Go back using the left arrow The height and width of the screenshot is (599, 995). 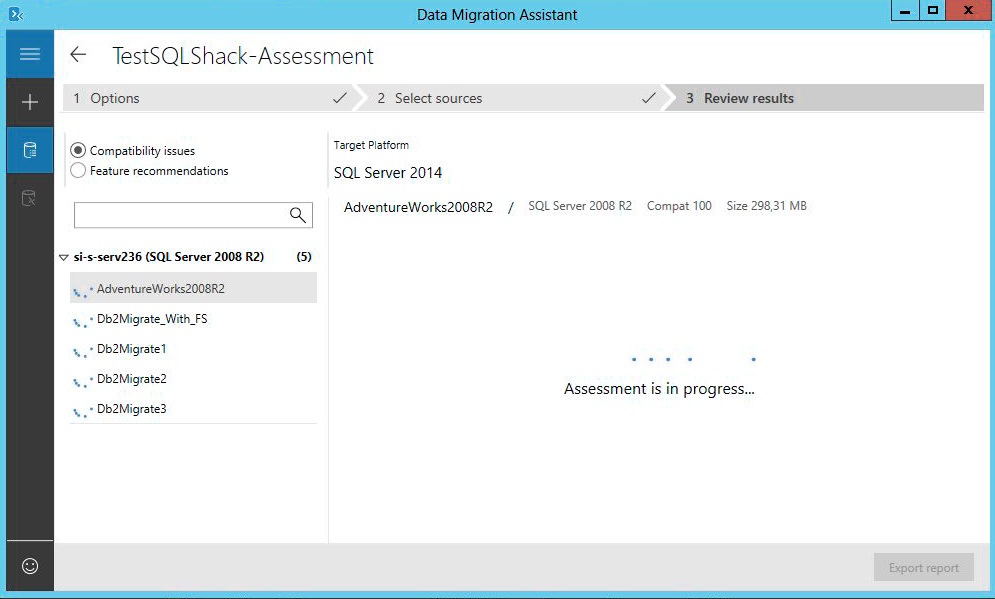78,55
